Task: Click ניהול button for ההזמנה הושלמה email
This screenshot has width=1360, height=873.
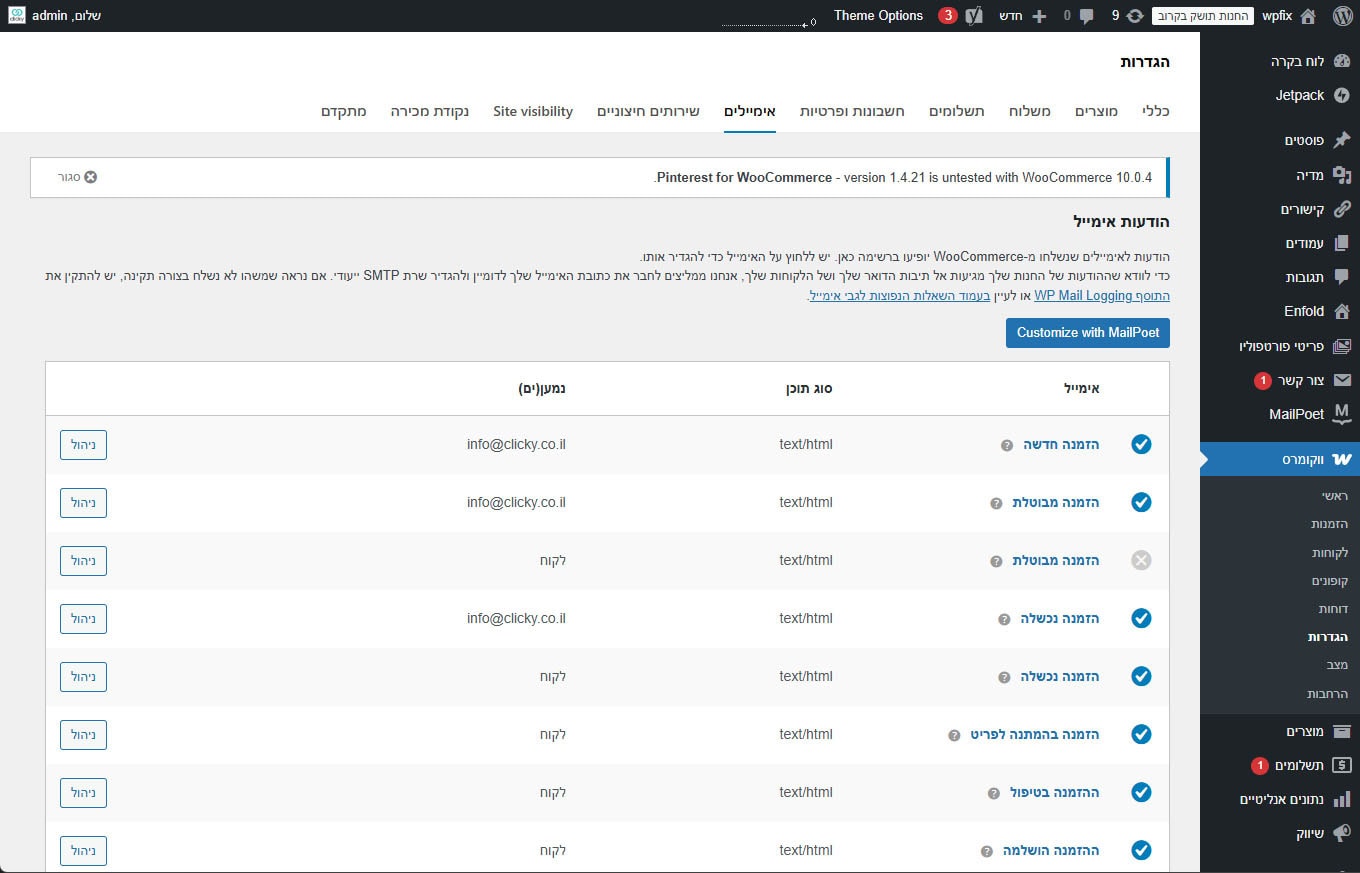Action: point(83,851)
